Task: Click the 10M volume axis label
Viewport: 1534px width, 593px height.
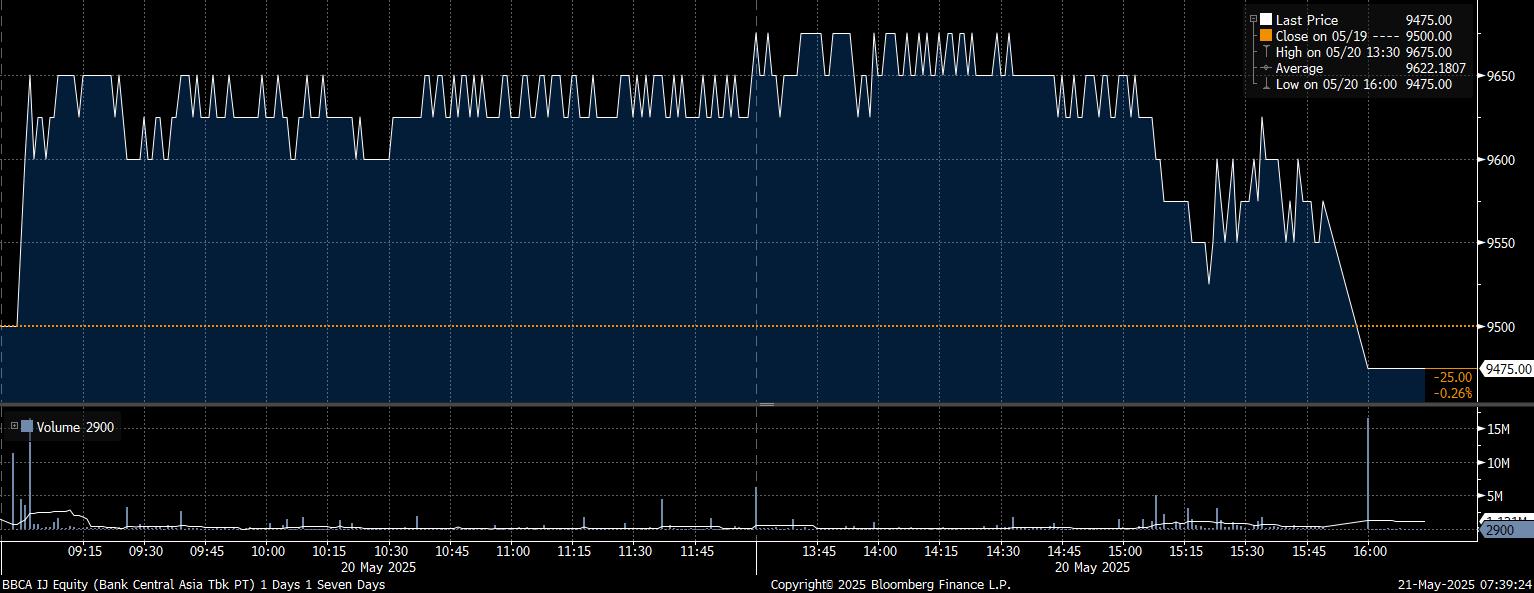Action: tap(1498, 463)
